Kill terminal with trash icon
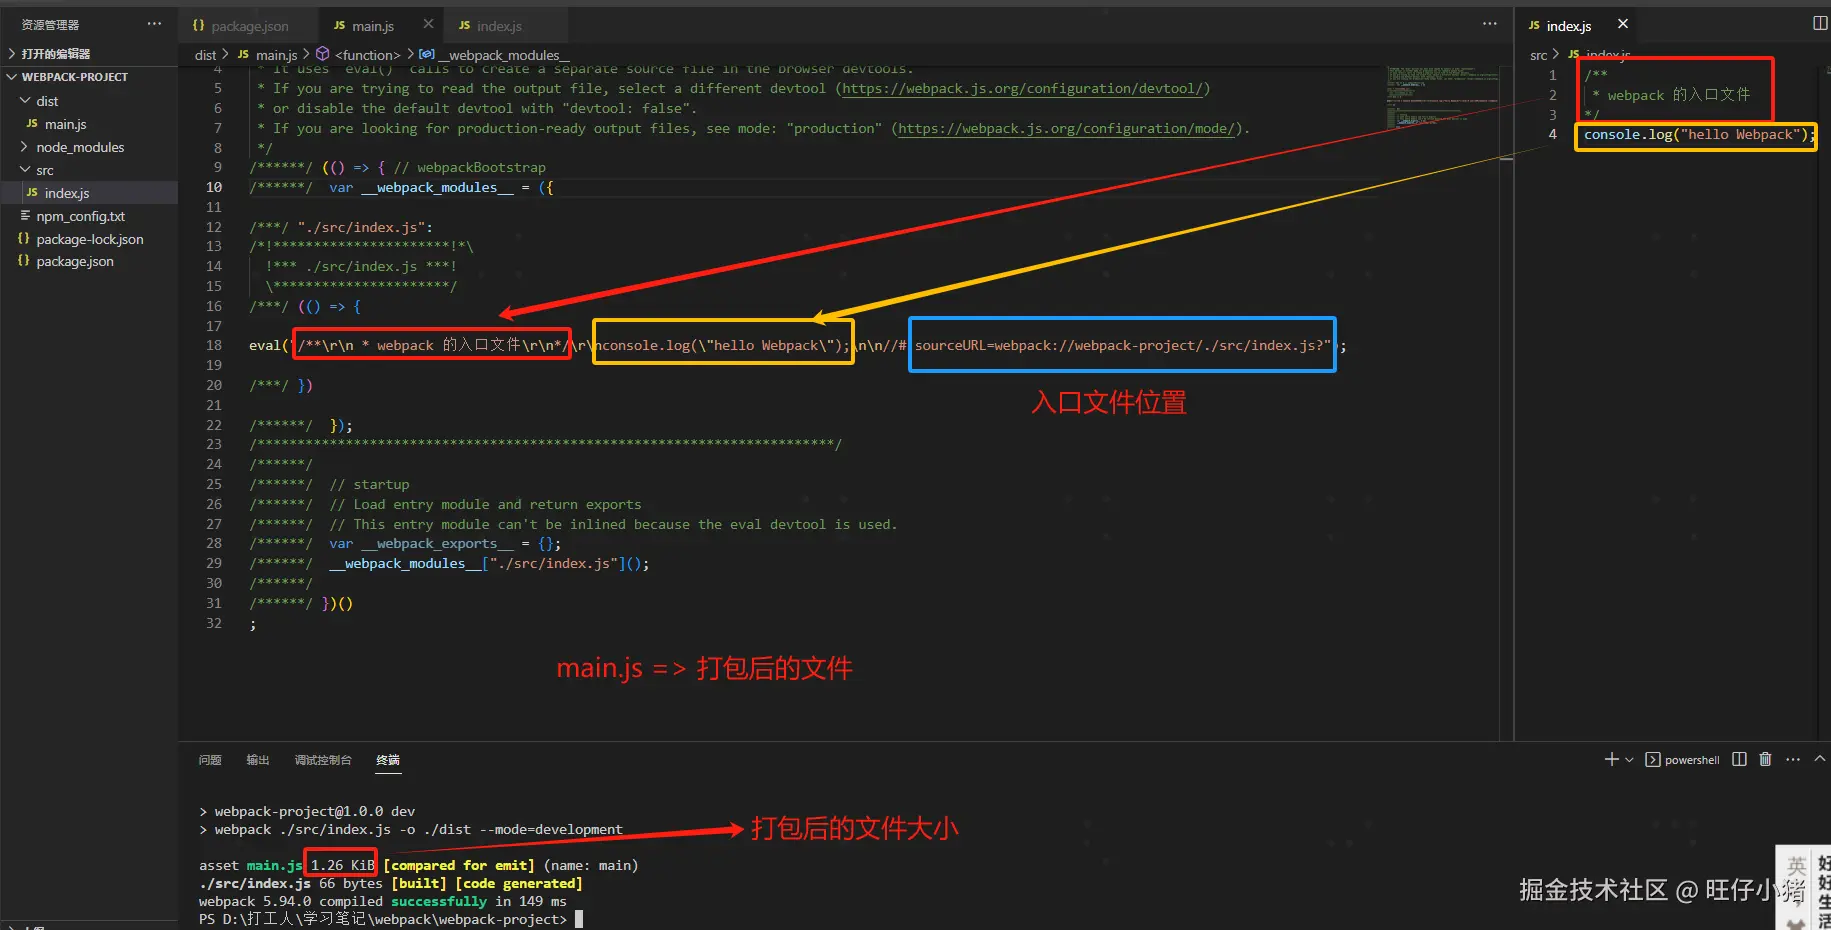This screenshot has height=930, width=1831. (1765, 759)
